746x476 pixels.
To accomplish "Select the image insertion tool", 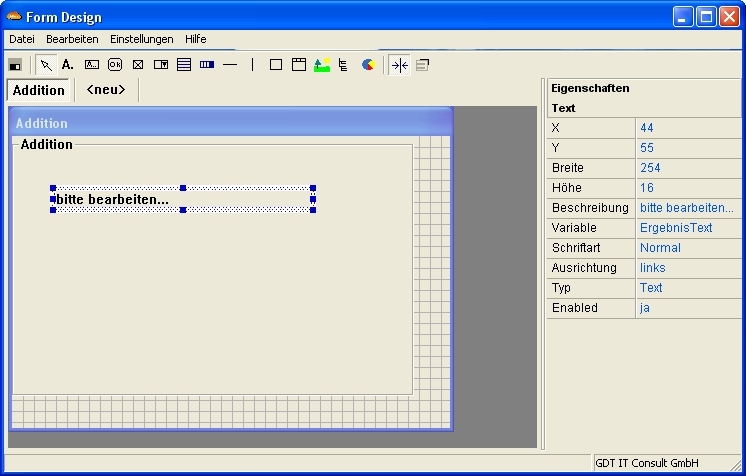I will click(x=321, y=65).
